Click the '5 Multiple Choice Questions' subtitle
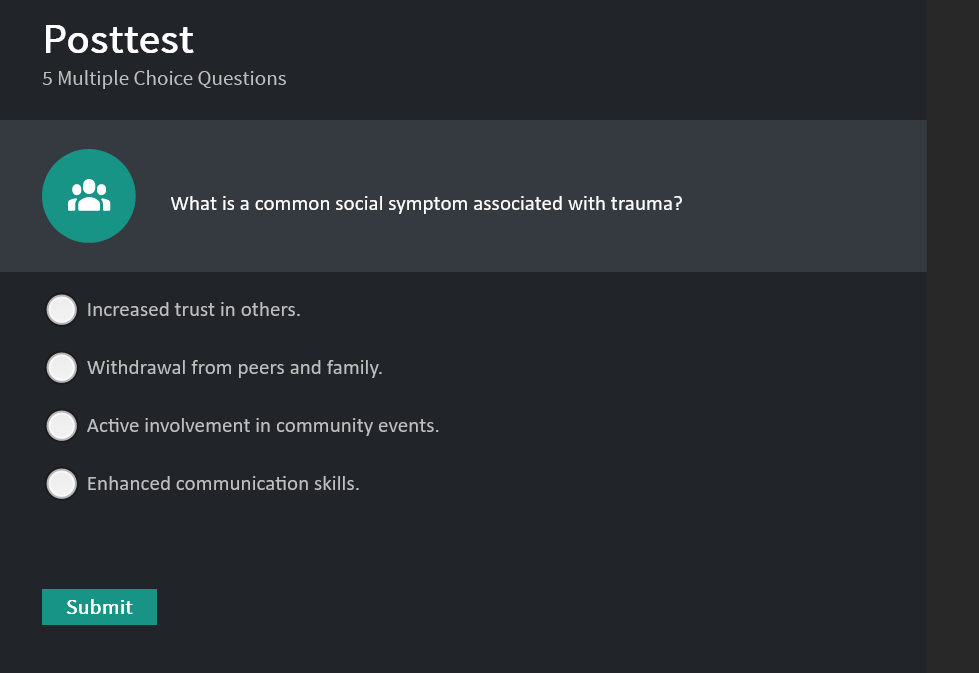 [164, 78]
